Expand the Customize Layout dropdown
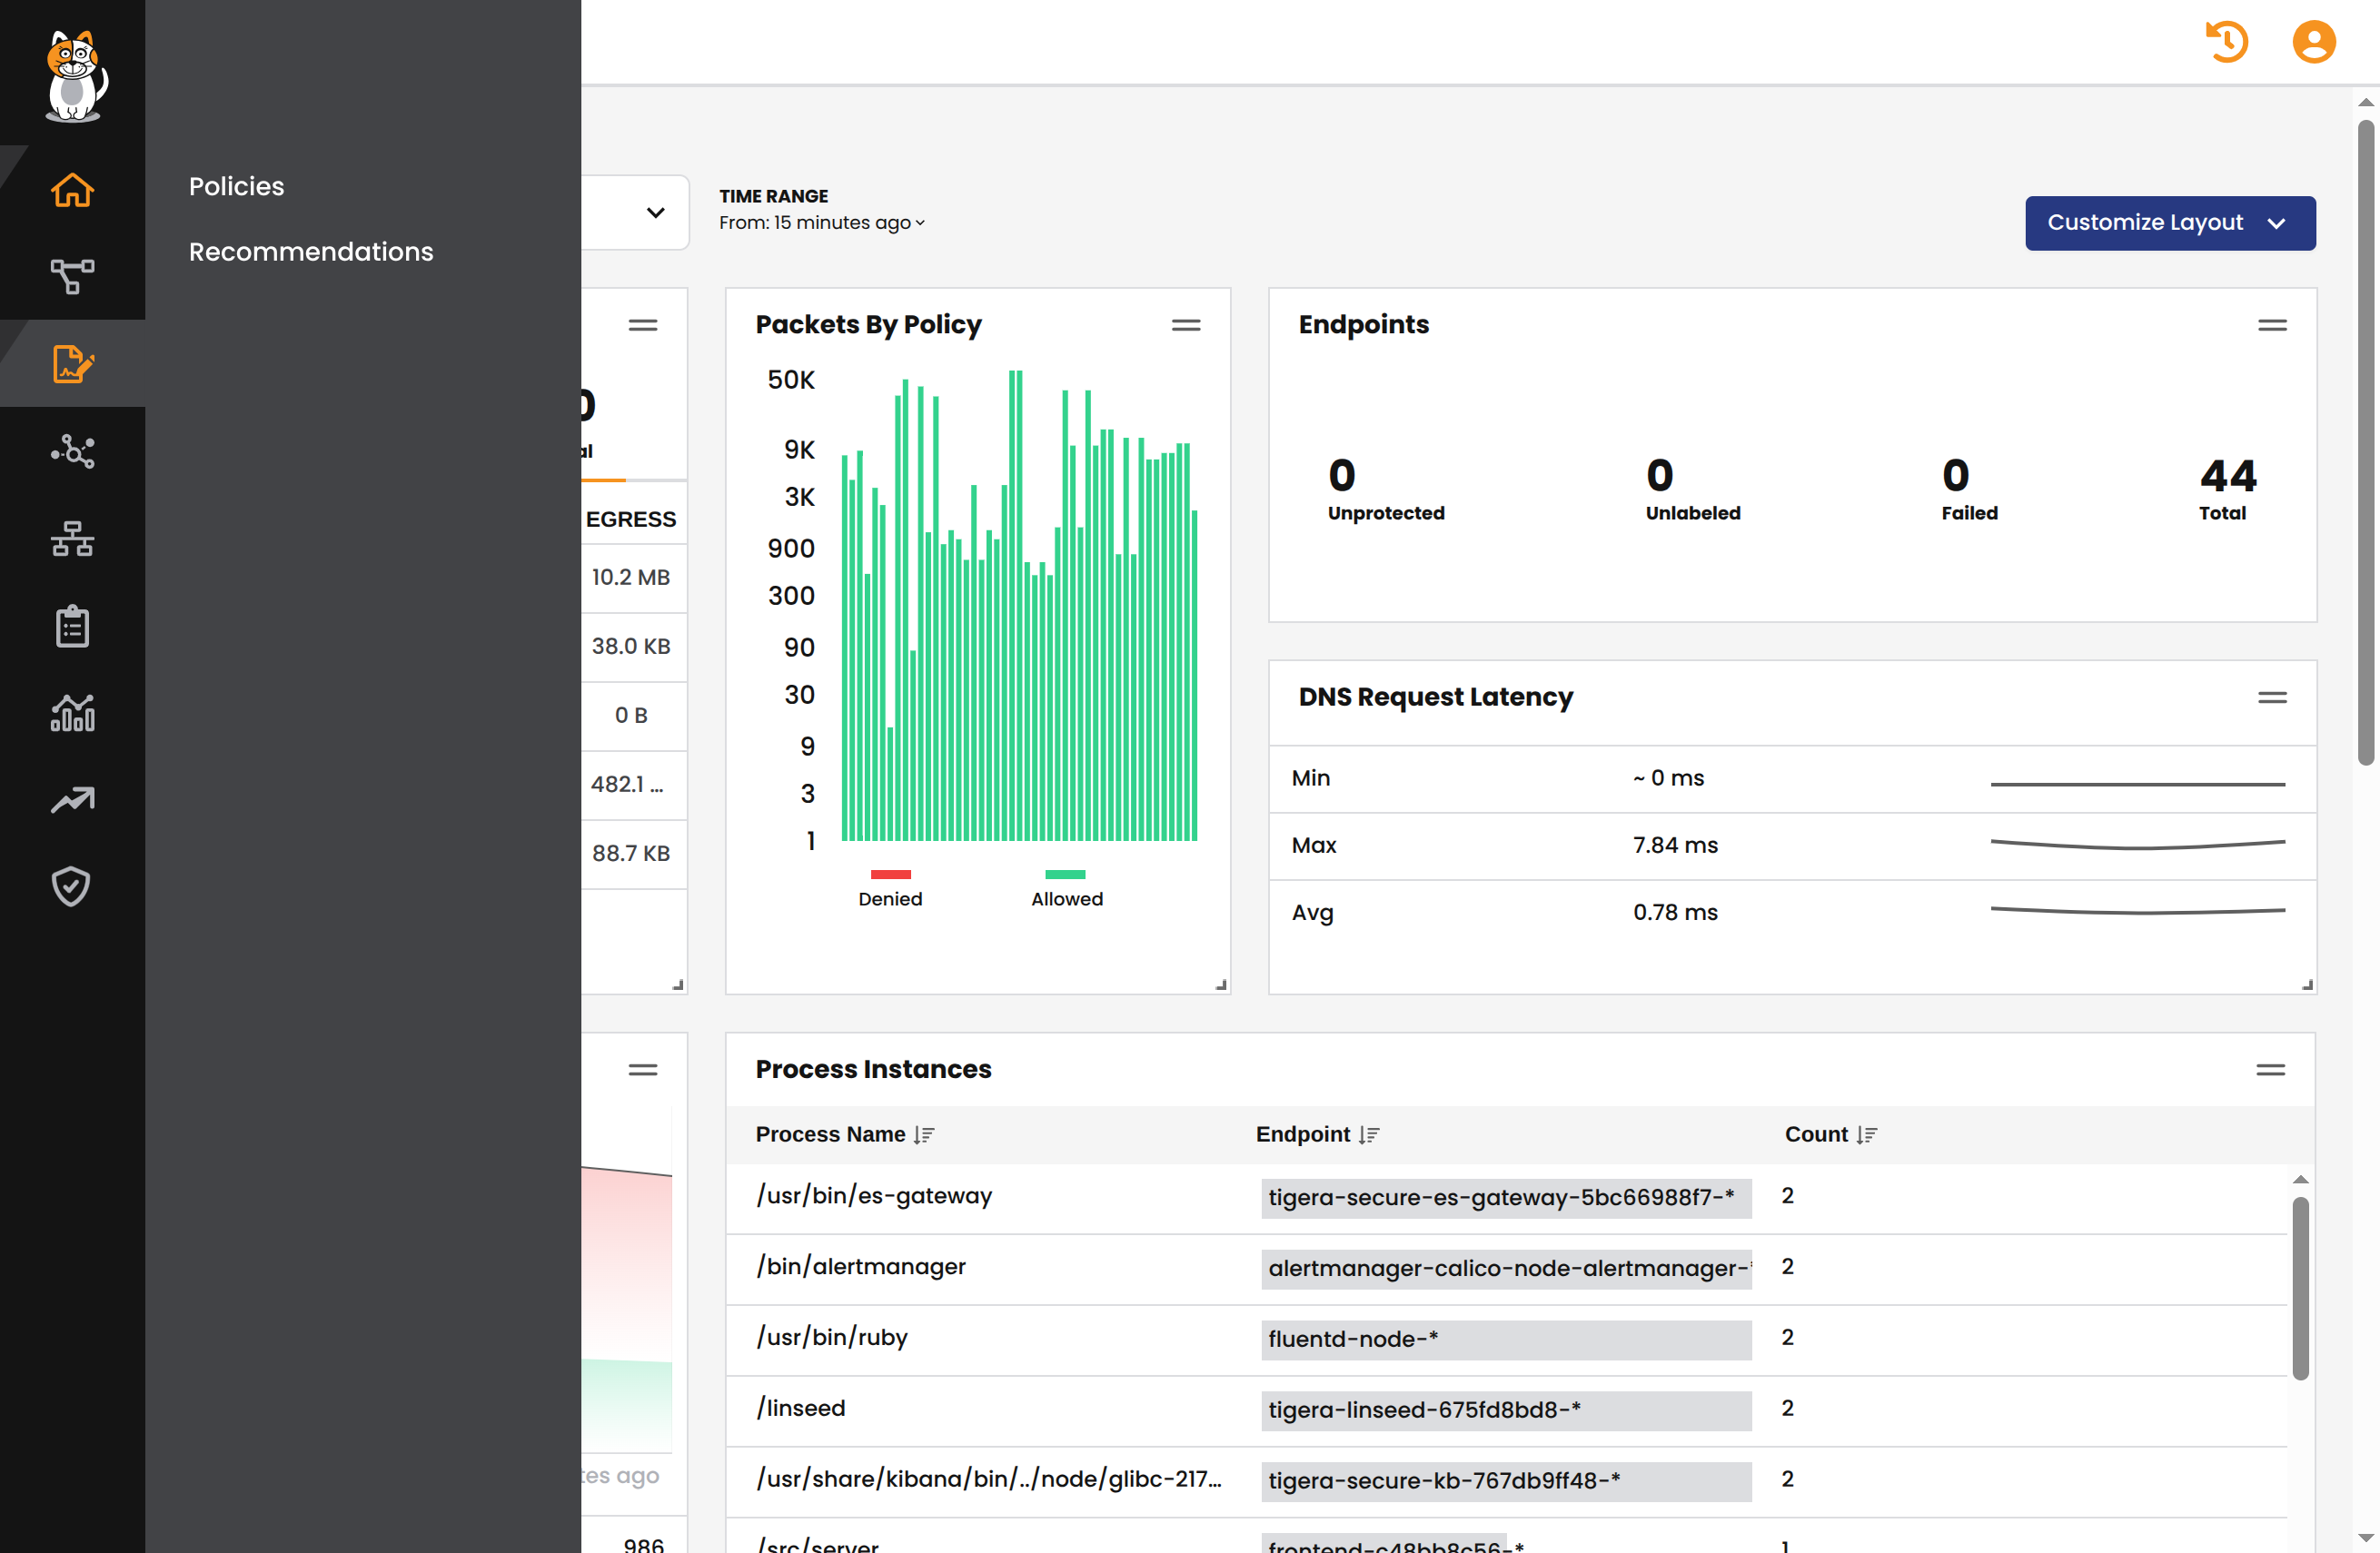 coord(2170,222)
